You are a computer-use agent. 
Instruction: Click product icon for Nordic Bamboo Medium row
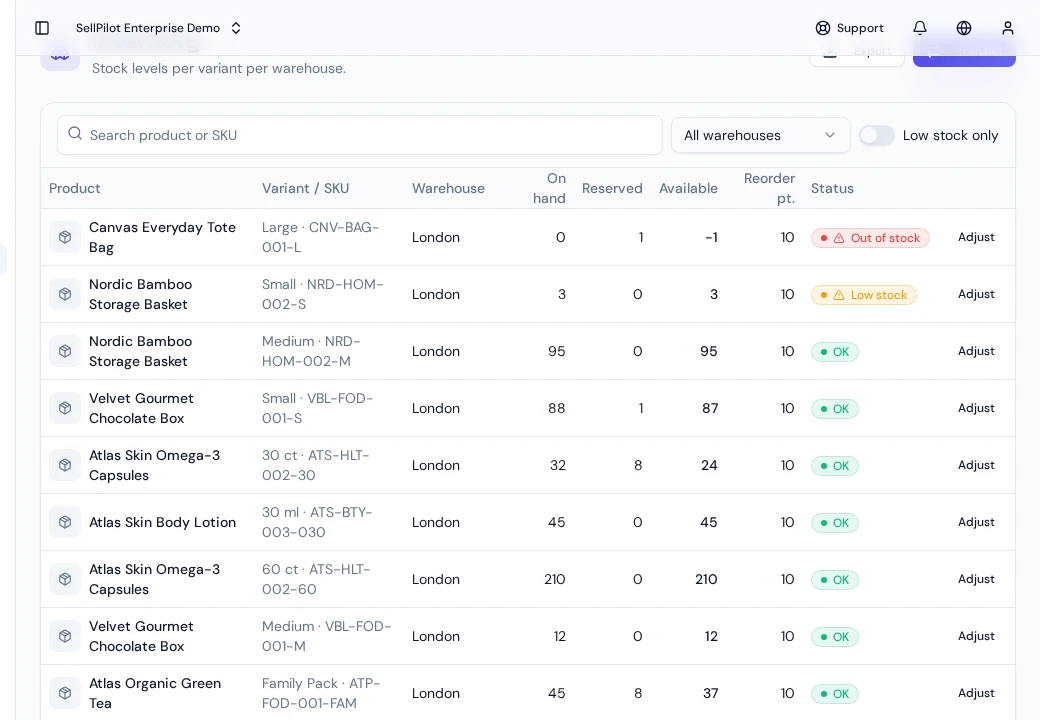pyautogui.click(x=65, y=351)
